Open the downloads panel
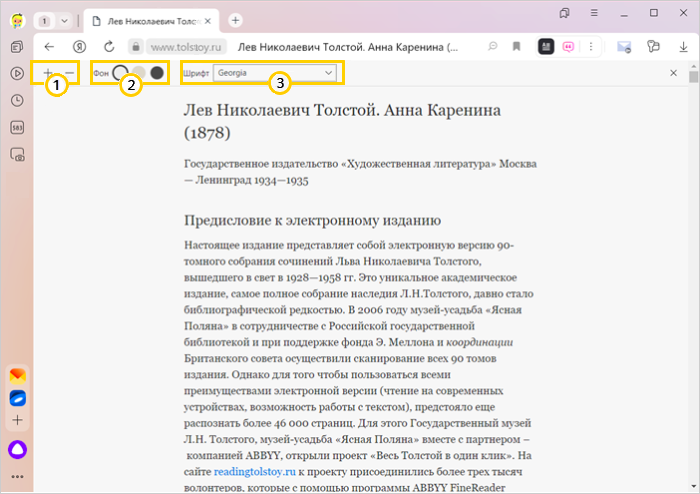700x494 pixels. 683,46
